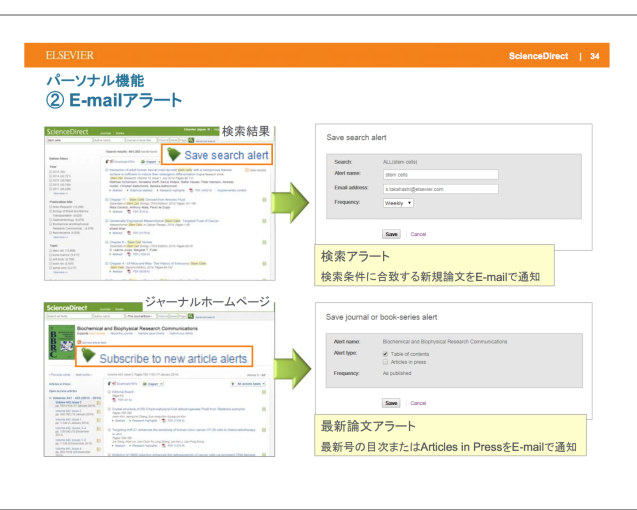This screenshot has height=510, width=637.
Task: Open the Export dropdown on the journal page
Action: [153, 384]
